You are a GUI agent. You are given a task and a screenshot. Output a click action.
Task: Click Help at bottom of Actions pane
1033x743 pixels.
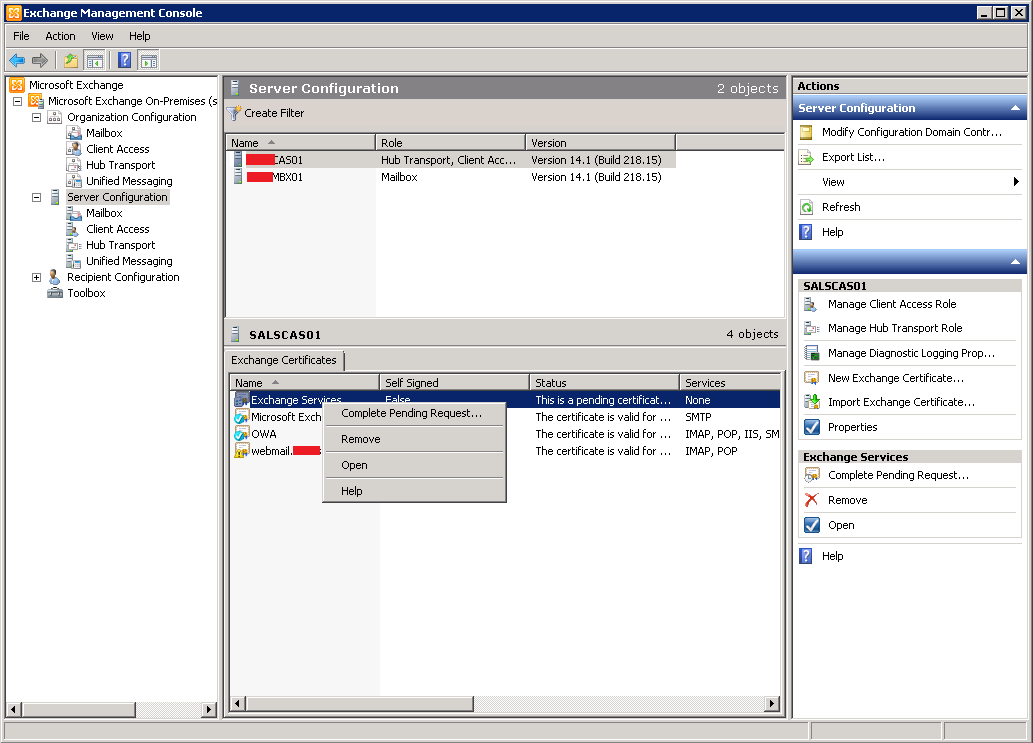pyautogui.click(x=833, y=556)
